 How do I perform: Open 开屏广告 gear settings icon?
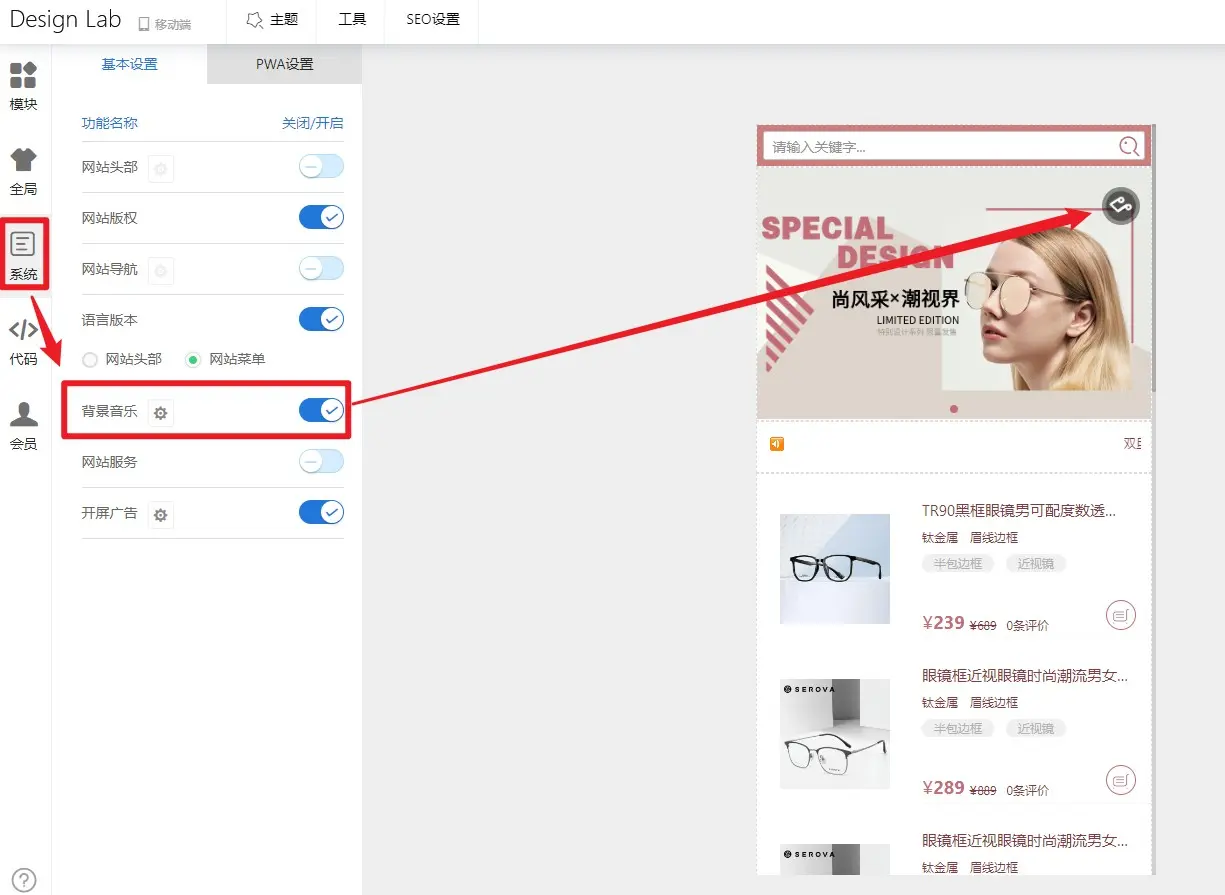[x=160, y=515]
